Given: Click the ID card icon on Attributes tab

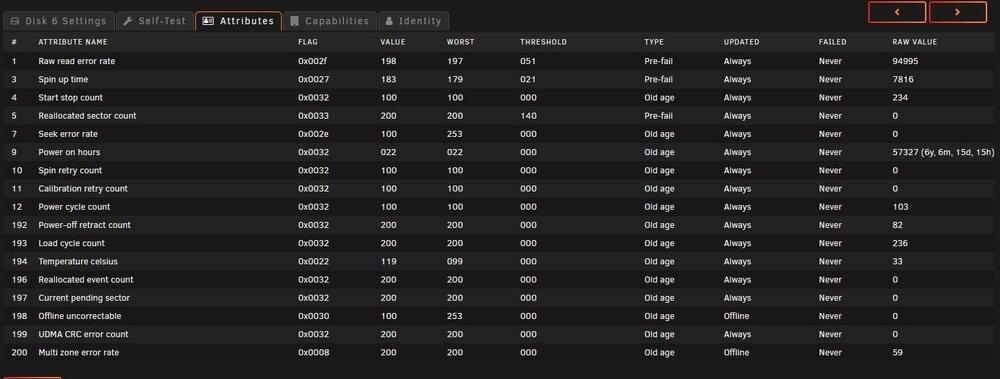Looking at the screenshot, I should click(208, 21).
